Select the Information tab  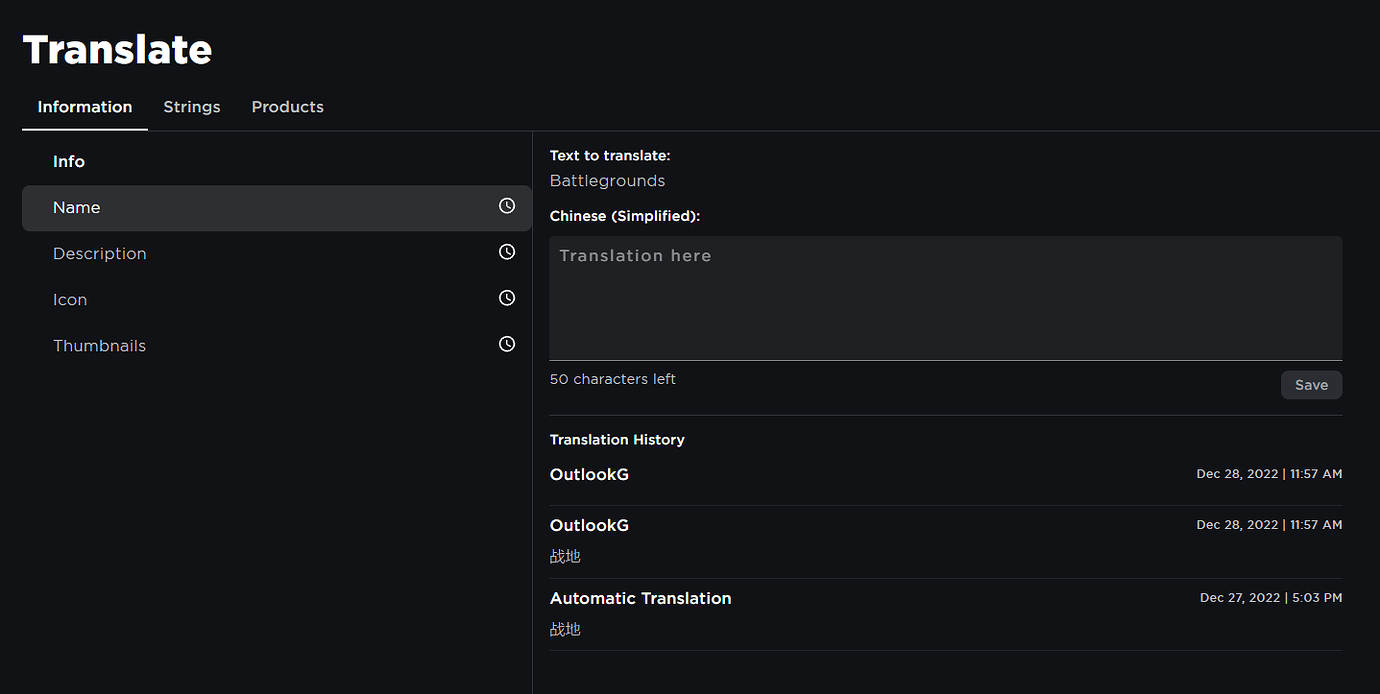click(85, 107)
